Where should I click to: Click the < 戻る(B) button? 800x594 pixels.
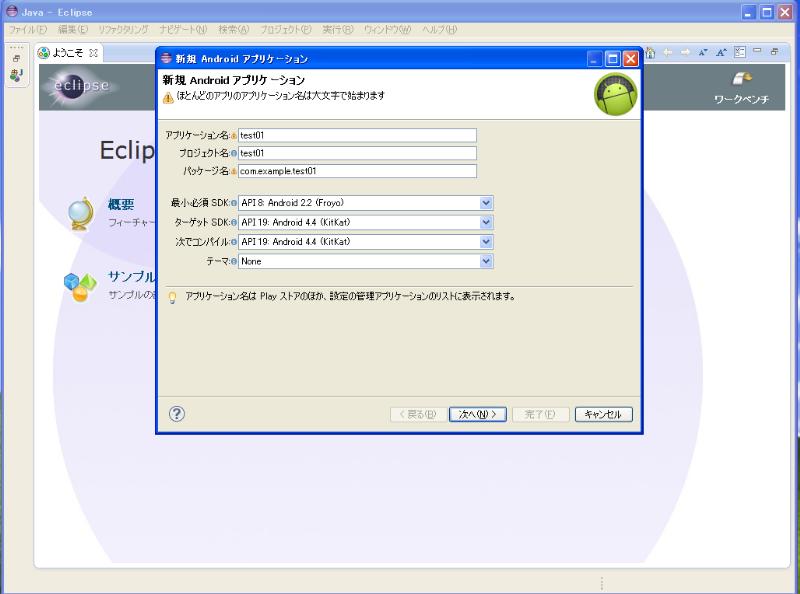[x=418, y=414]
